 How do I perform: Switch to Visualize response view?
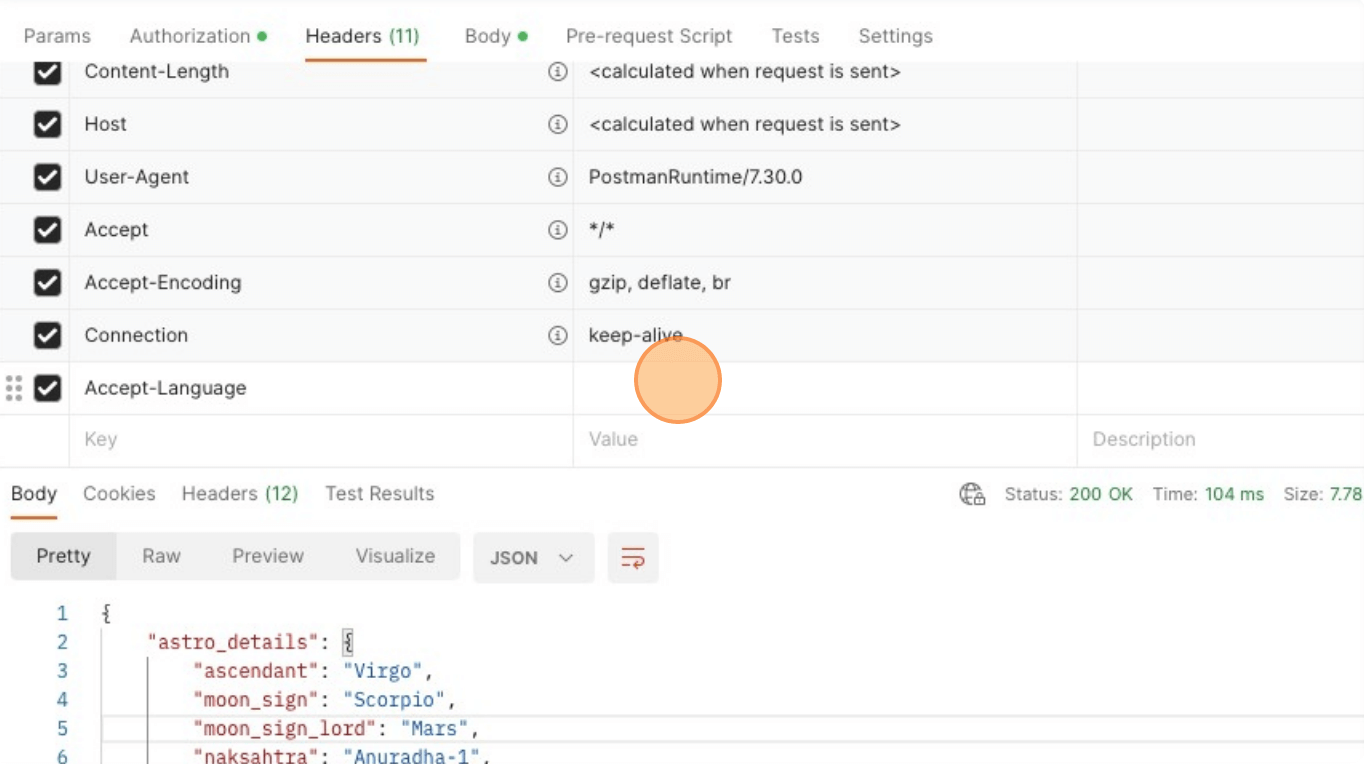pyautogui.click(x=395, y=556)
